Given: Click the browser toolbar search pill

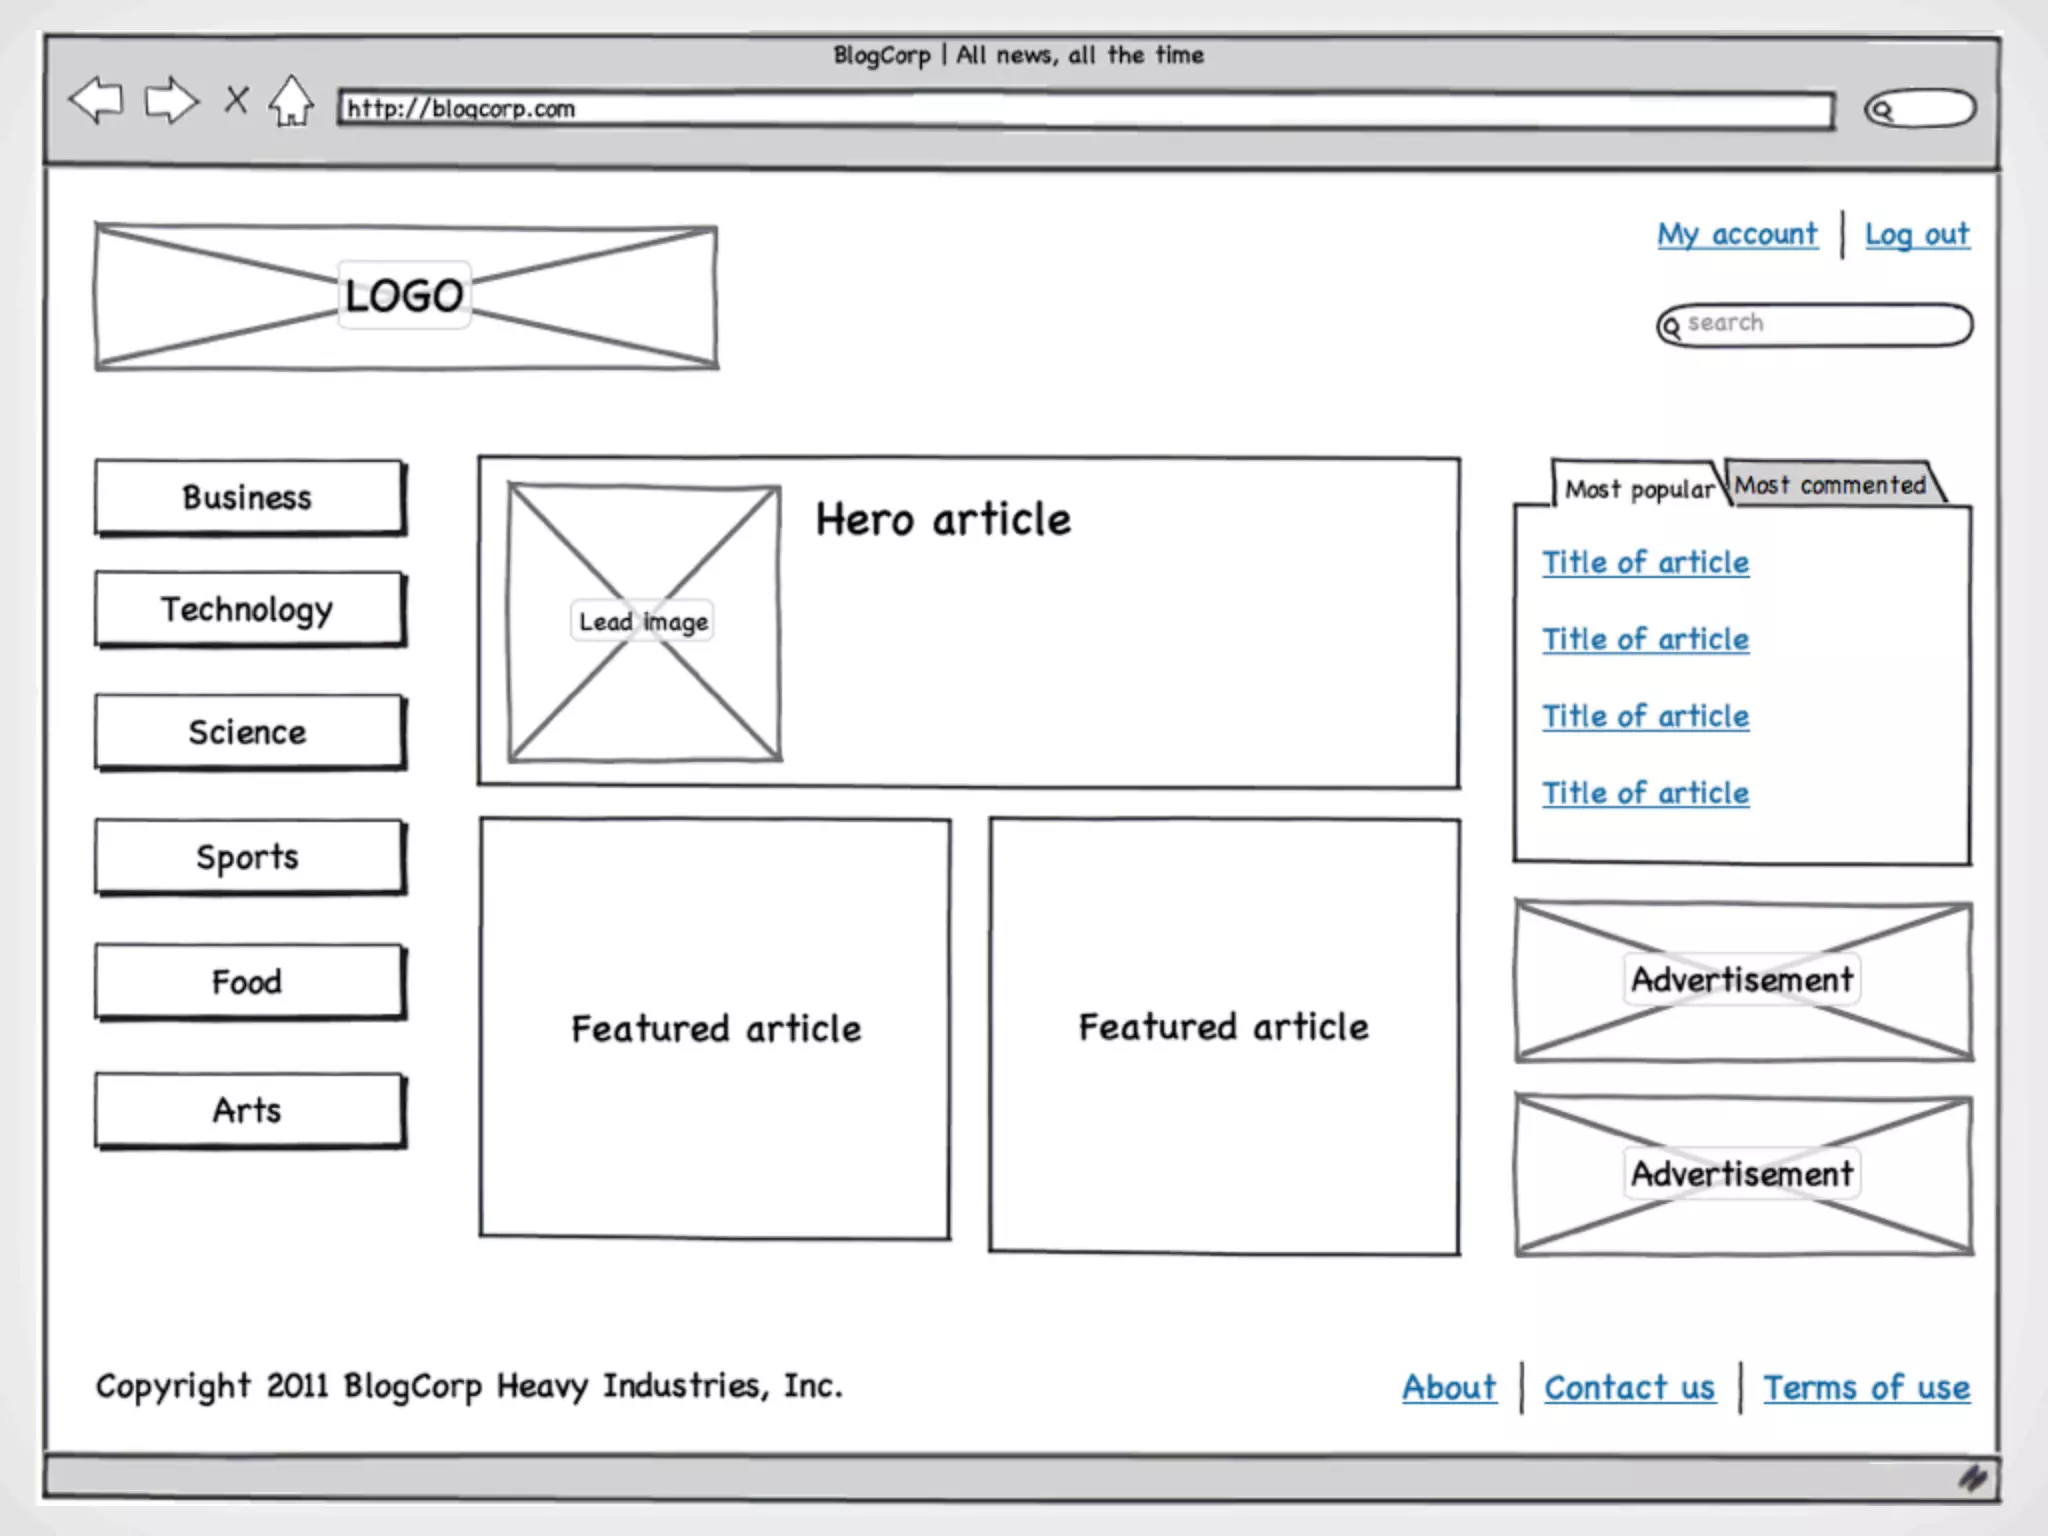Looking at the screenshot, I should point(1920,109).
